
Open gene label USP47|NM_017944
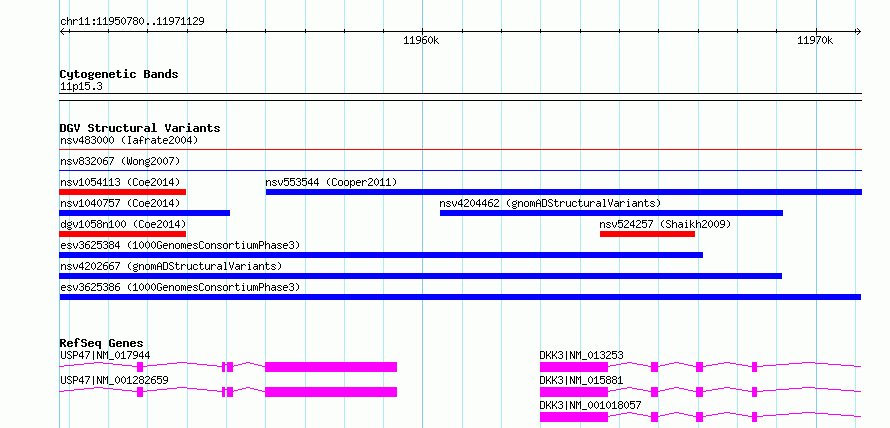point(105,355)
